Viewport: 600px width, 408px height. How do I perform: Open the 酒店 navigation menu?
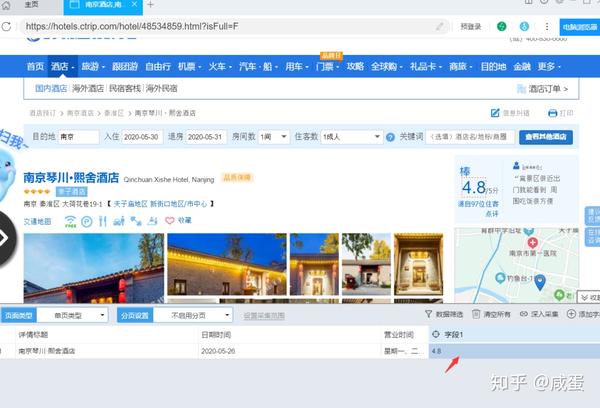pos(62,66)
